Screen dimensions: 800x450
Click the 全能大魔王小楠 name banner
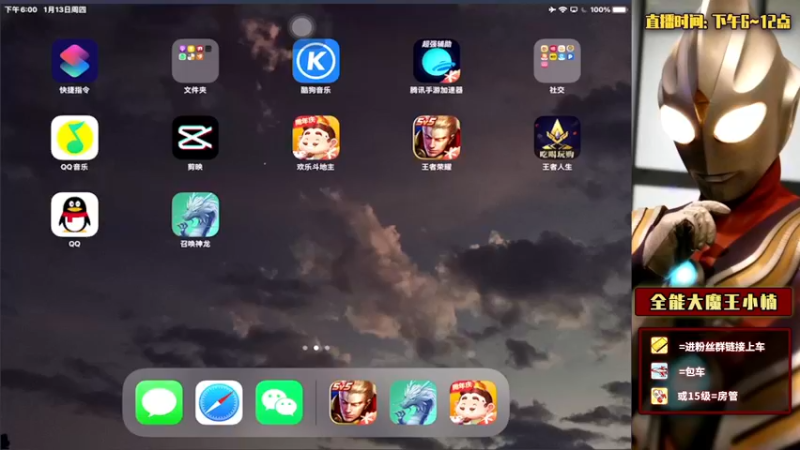pos(713,302)
